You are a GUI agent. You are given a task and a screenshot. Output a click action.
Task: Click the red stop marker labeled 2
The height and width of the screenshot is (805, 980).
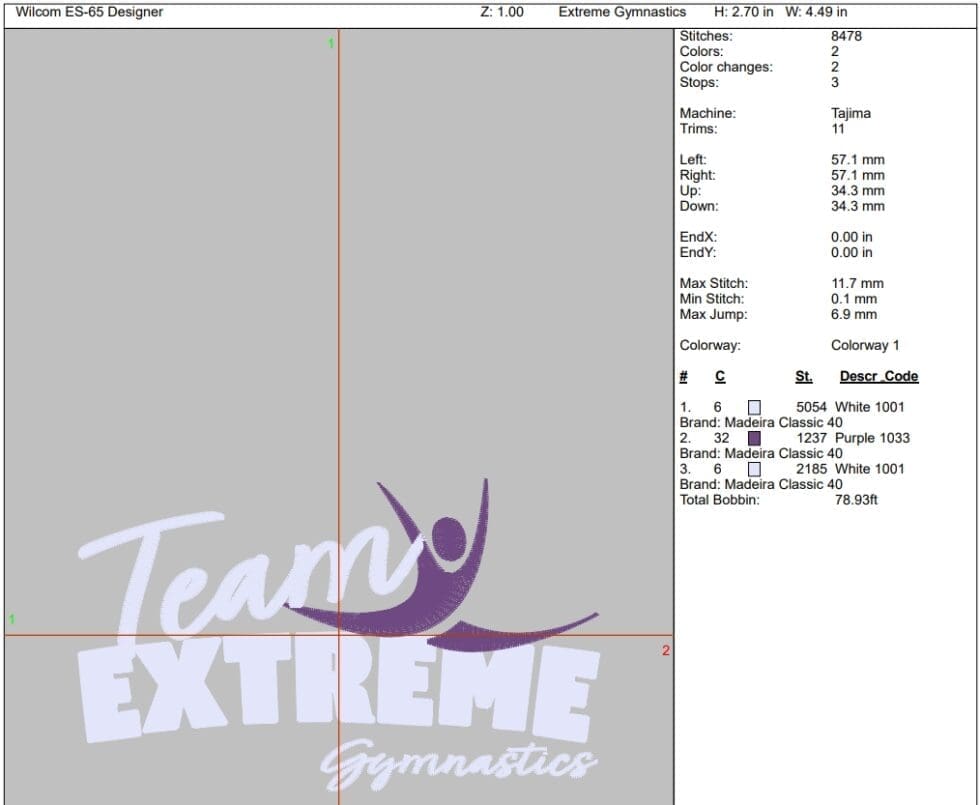click(x=665, y=651)
